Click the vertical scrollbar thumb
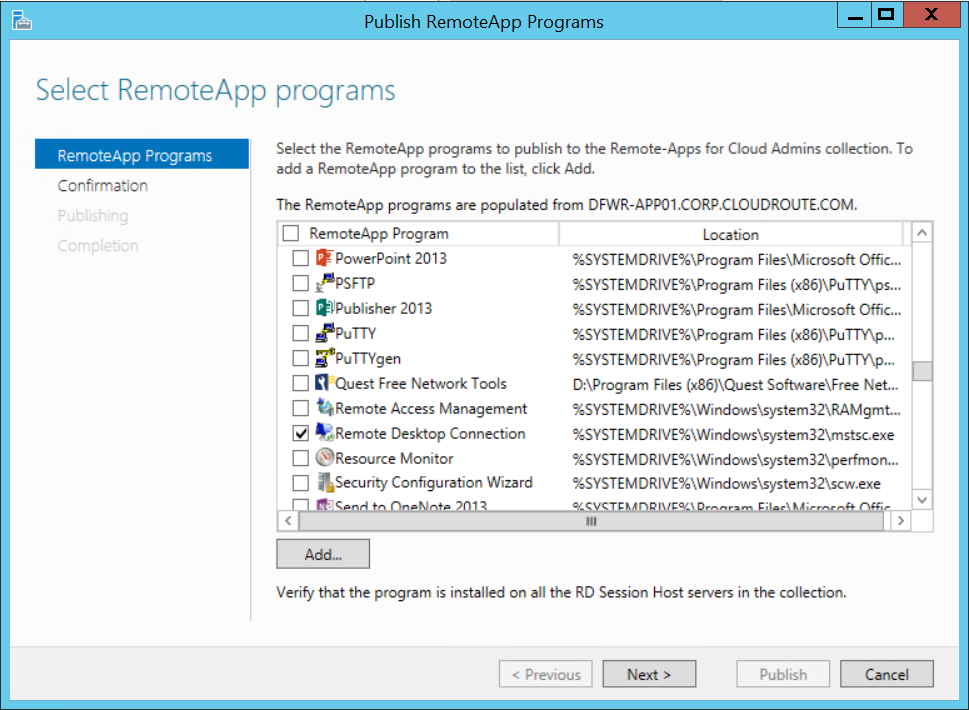 (x=922, y=371)
